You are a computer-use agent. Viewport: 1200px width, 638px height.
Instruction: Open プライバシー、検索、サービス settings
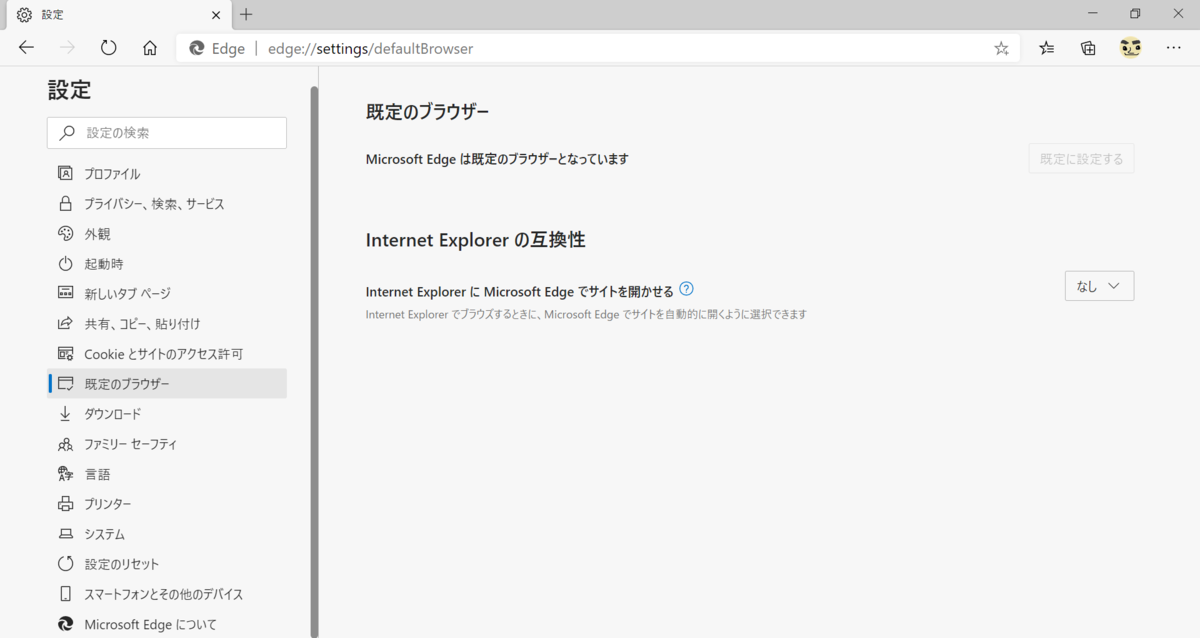tap(167, 203)
